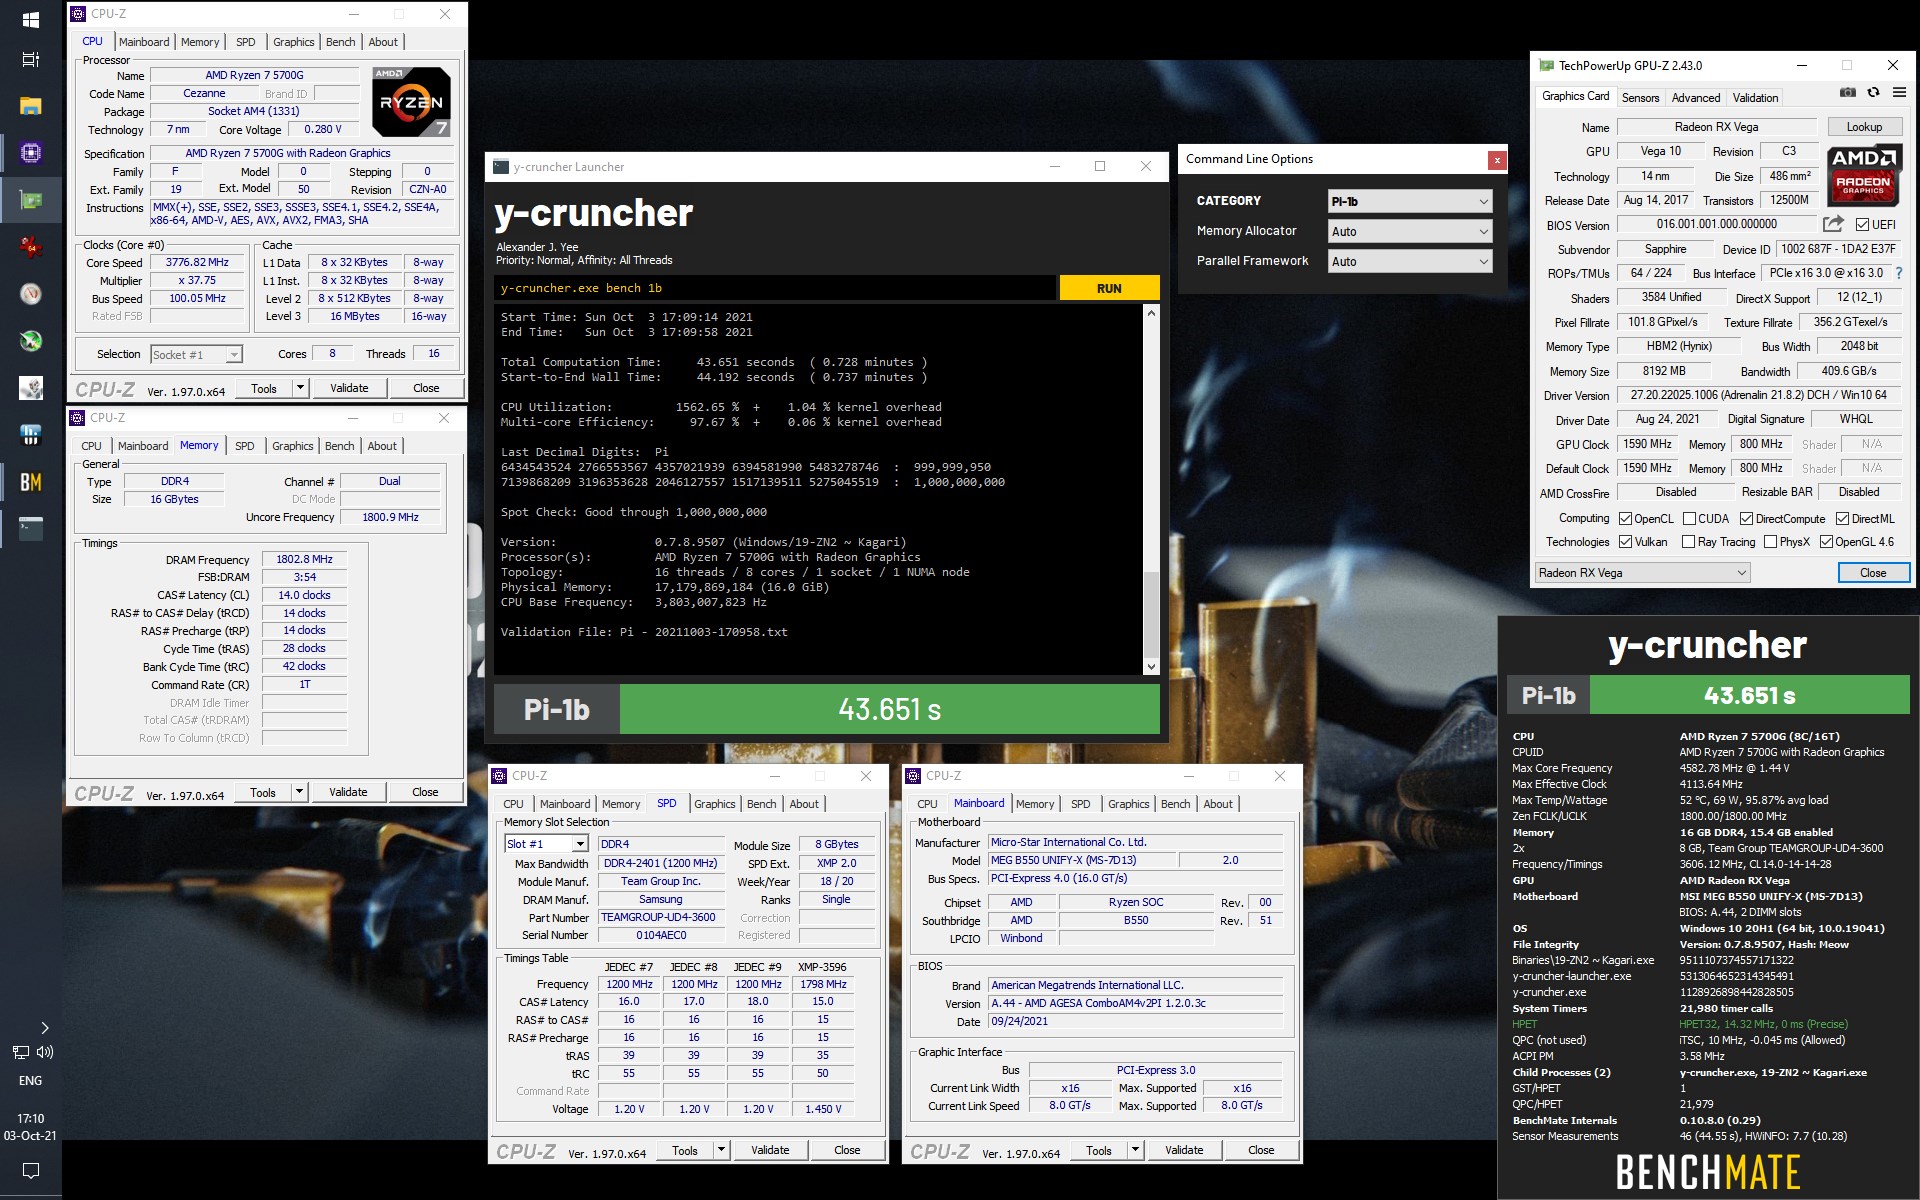Select the GPU-Z graphics card taskbar icon
This screenshot has height=1200, width=1920.
click(x=30, y=200)
